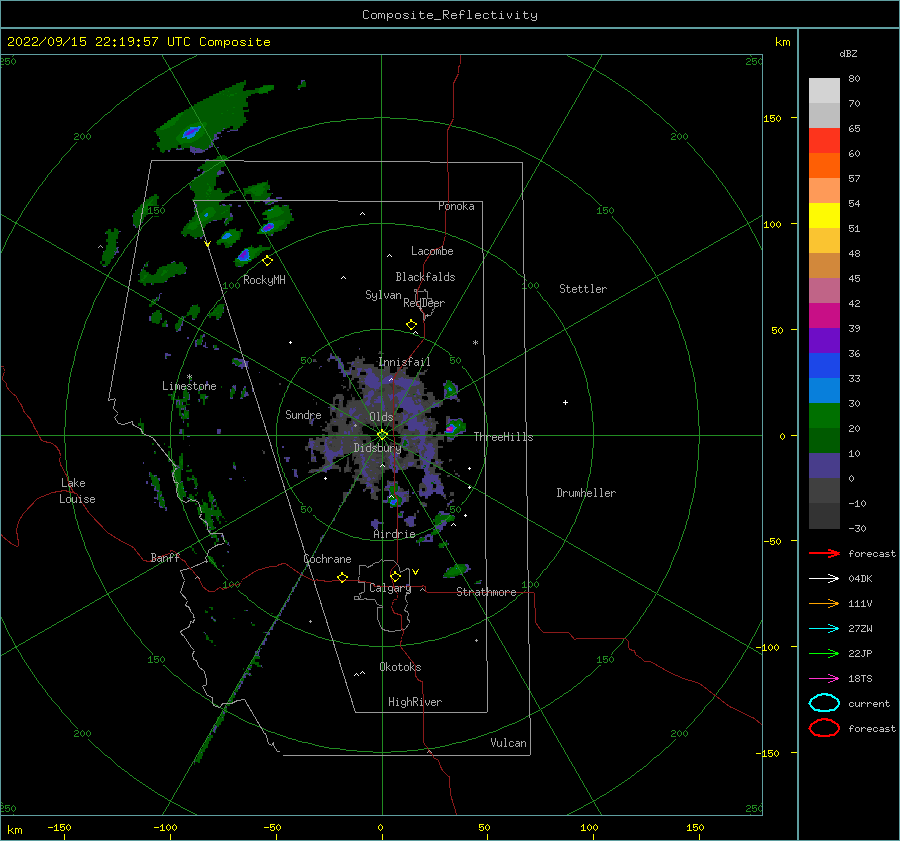Viewport: 900px width, 841px height.
Task: Click the 65 dBZ red color swatch
Action: (x=824, y=141)
